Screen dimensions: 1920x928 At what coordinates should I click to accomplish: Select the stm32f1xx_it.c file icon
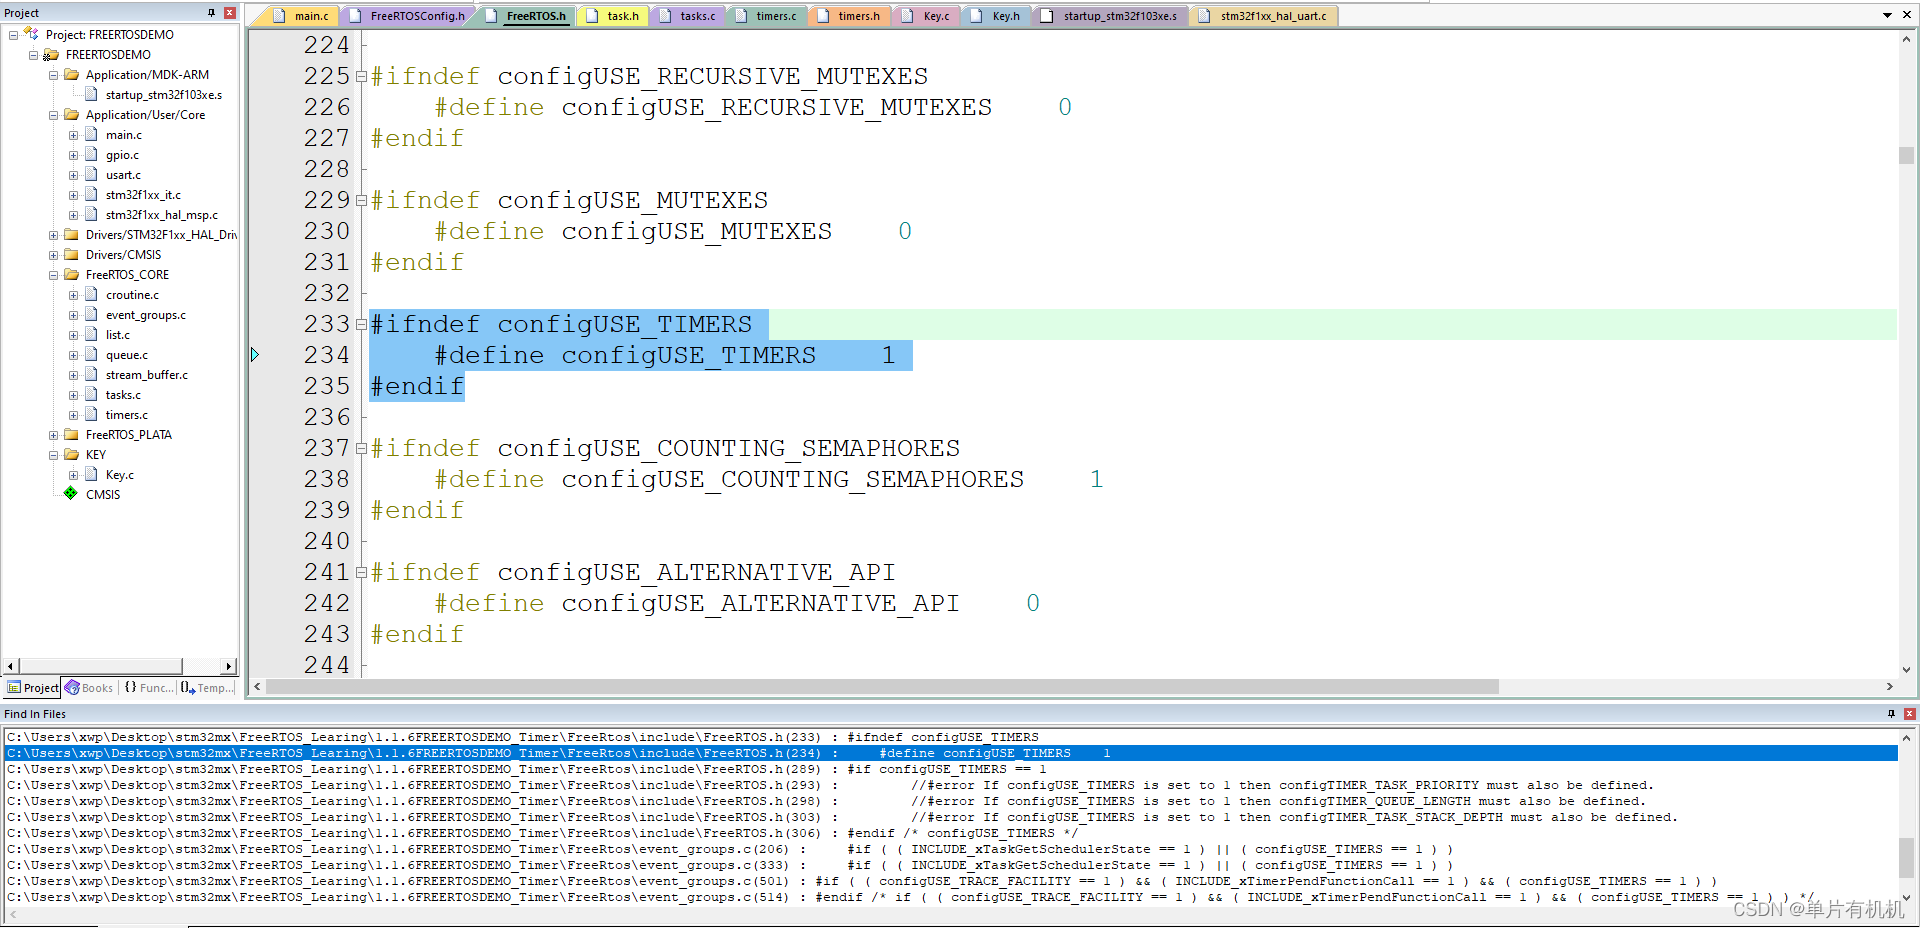(91, 194)
